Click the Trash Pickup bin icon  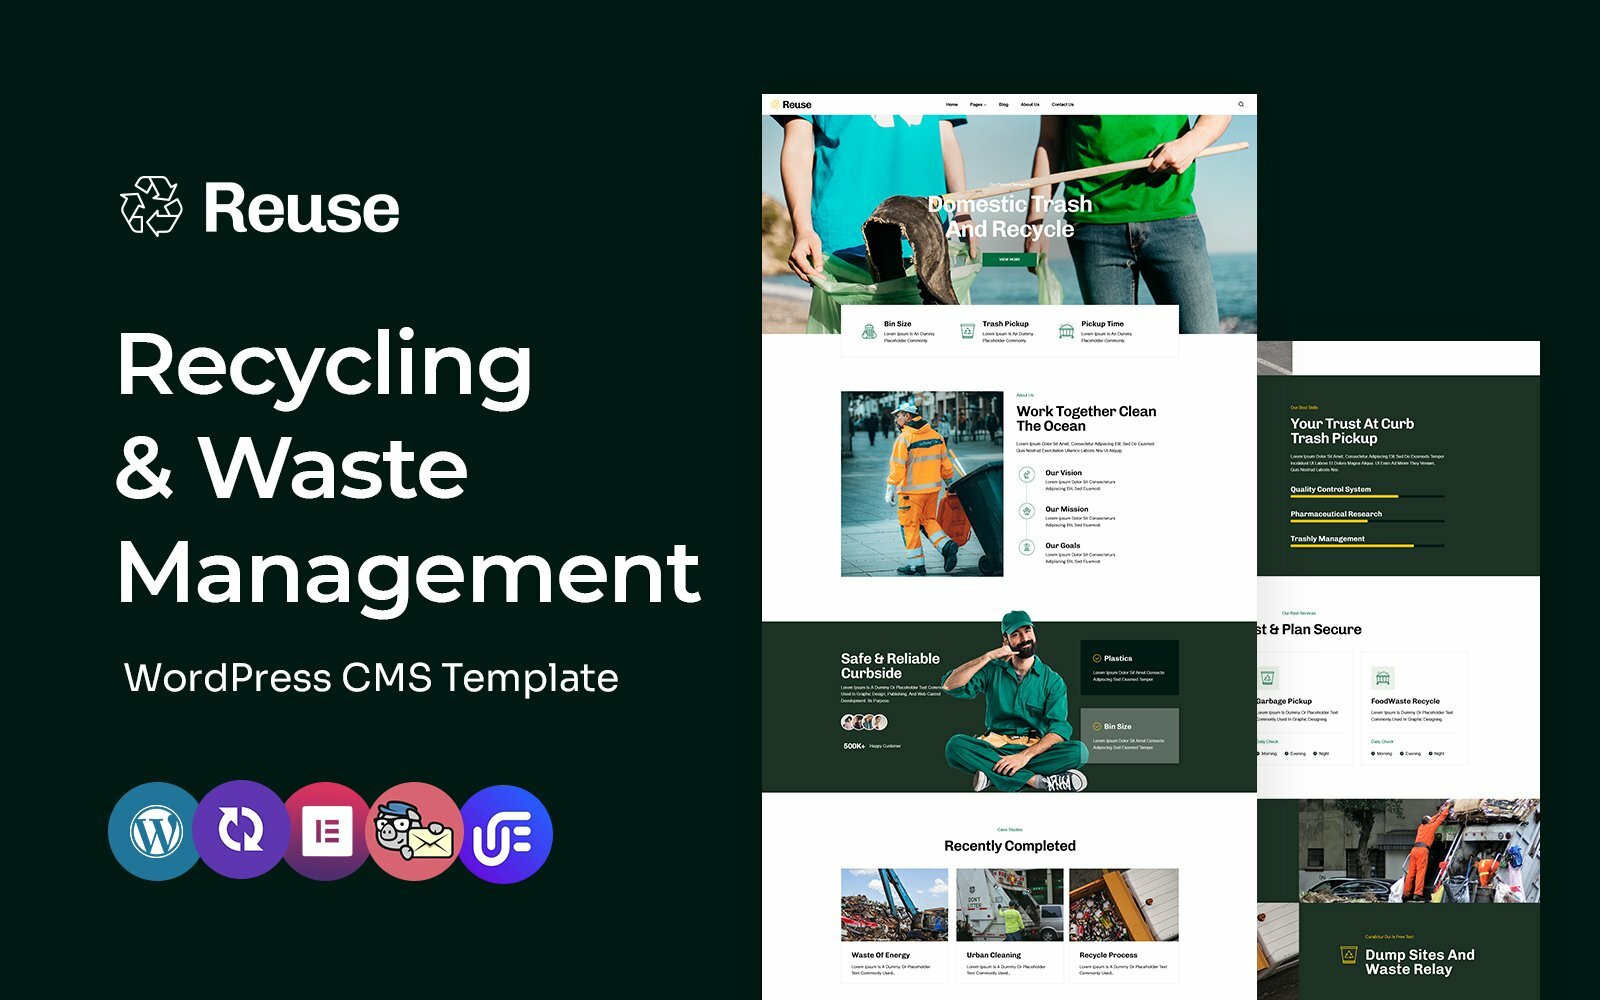pos(967,331)
